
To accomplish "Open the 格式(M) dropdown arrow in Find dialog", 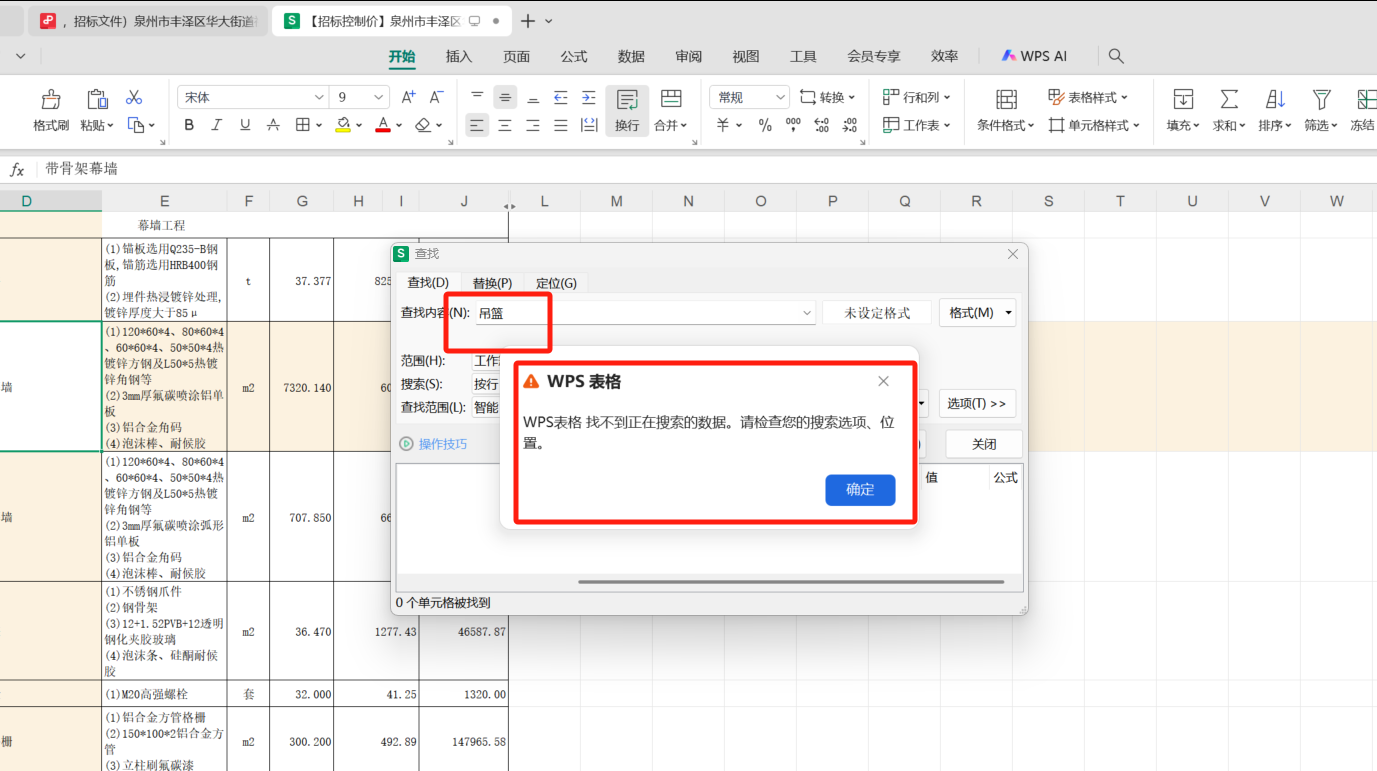I will 1008,313.
